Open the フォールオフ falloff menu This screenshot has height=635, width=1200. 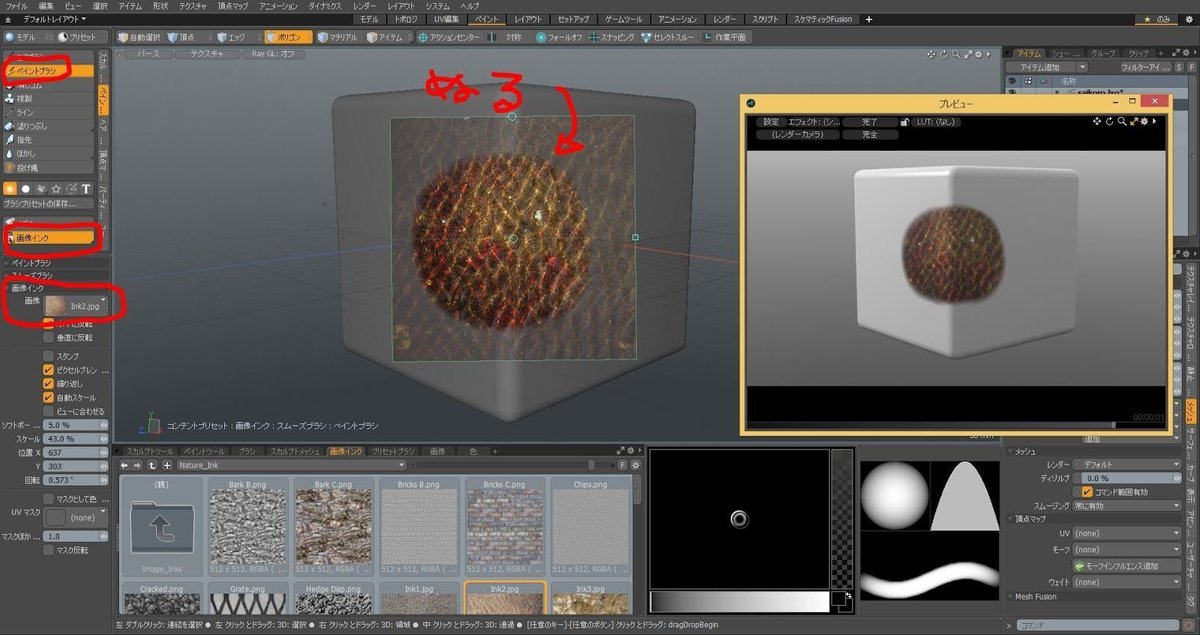(560, 37)
